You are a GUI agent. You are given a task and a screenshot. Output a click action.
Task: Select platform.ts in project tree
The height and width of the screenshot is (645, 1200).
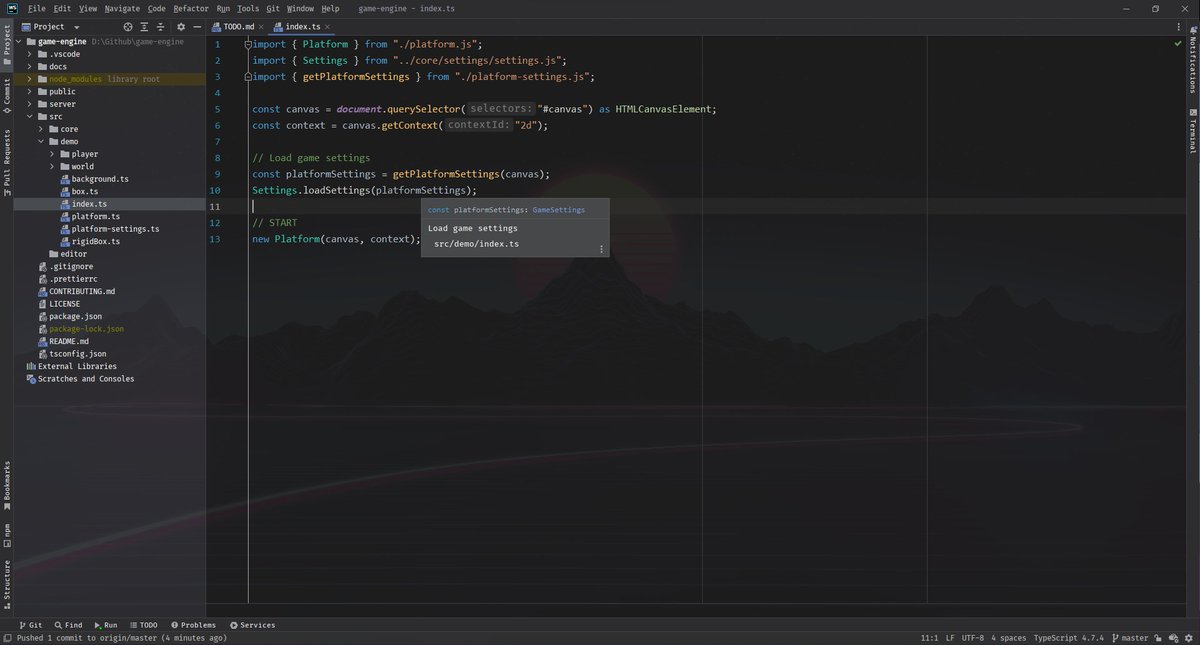pos(96,216)
